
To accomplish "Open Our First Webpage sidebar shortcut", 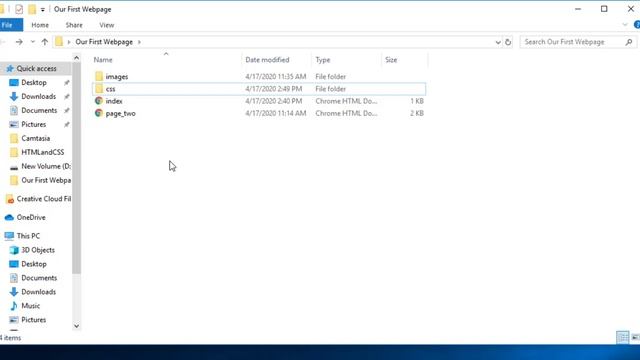I will click(x=46, y=180).
